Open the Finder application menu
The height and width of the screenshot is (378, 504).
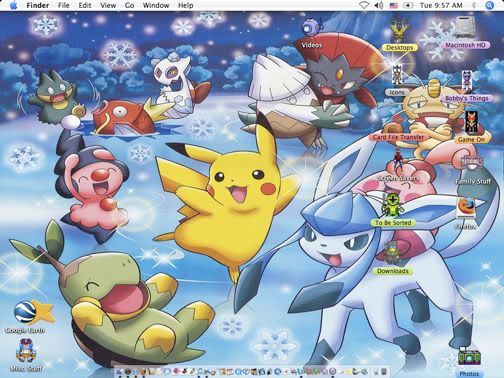pyautogui.click(x=38, y=5)
